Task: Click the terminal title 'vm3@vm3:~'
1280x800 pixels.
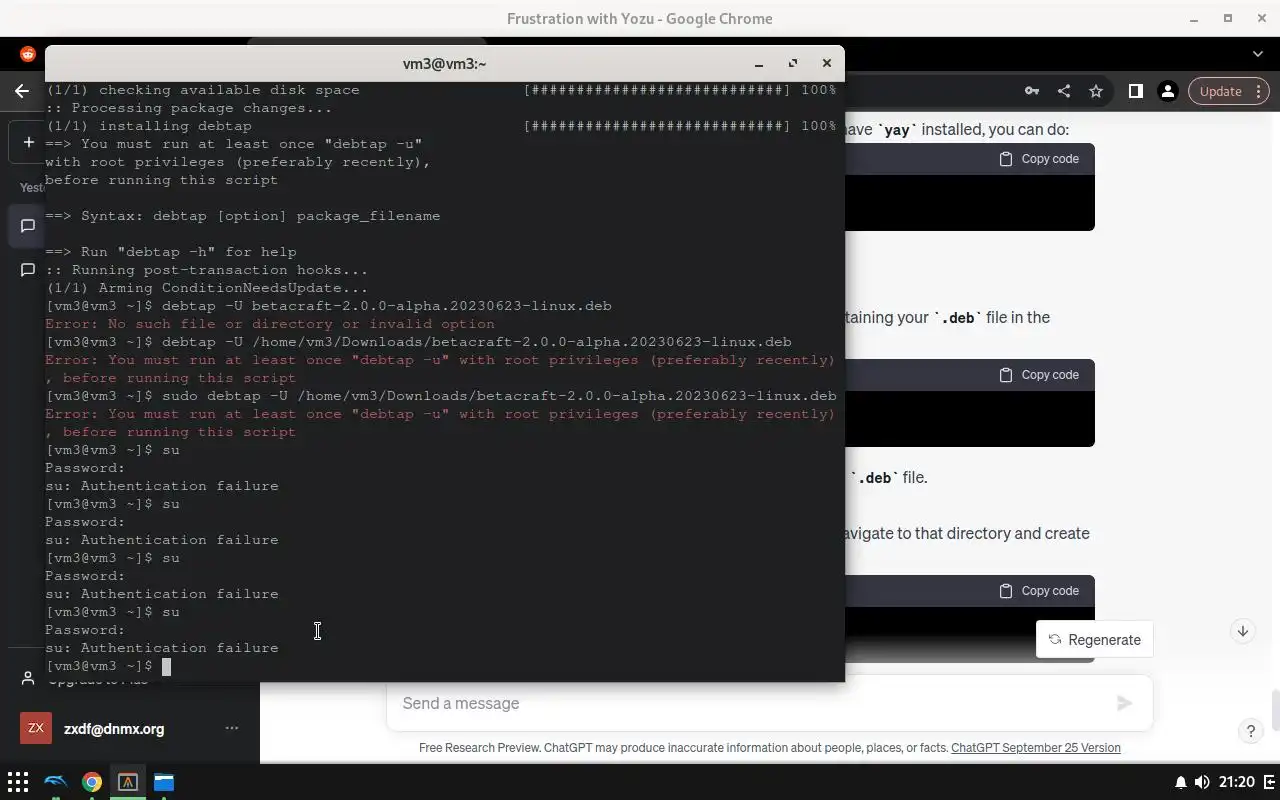Action: [444, 63]
